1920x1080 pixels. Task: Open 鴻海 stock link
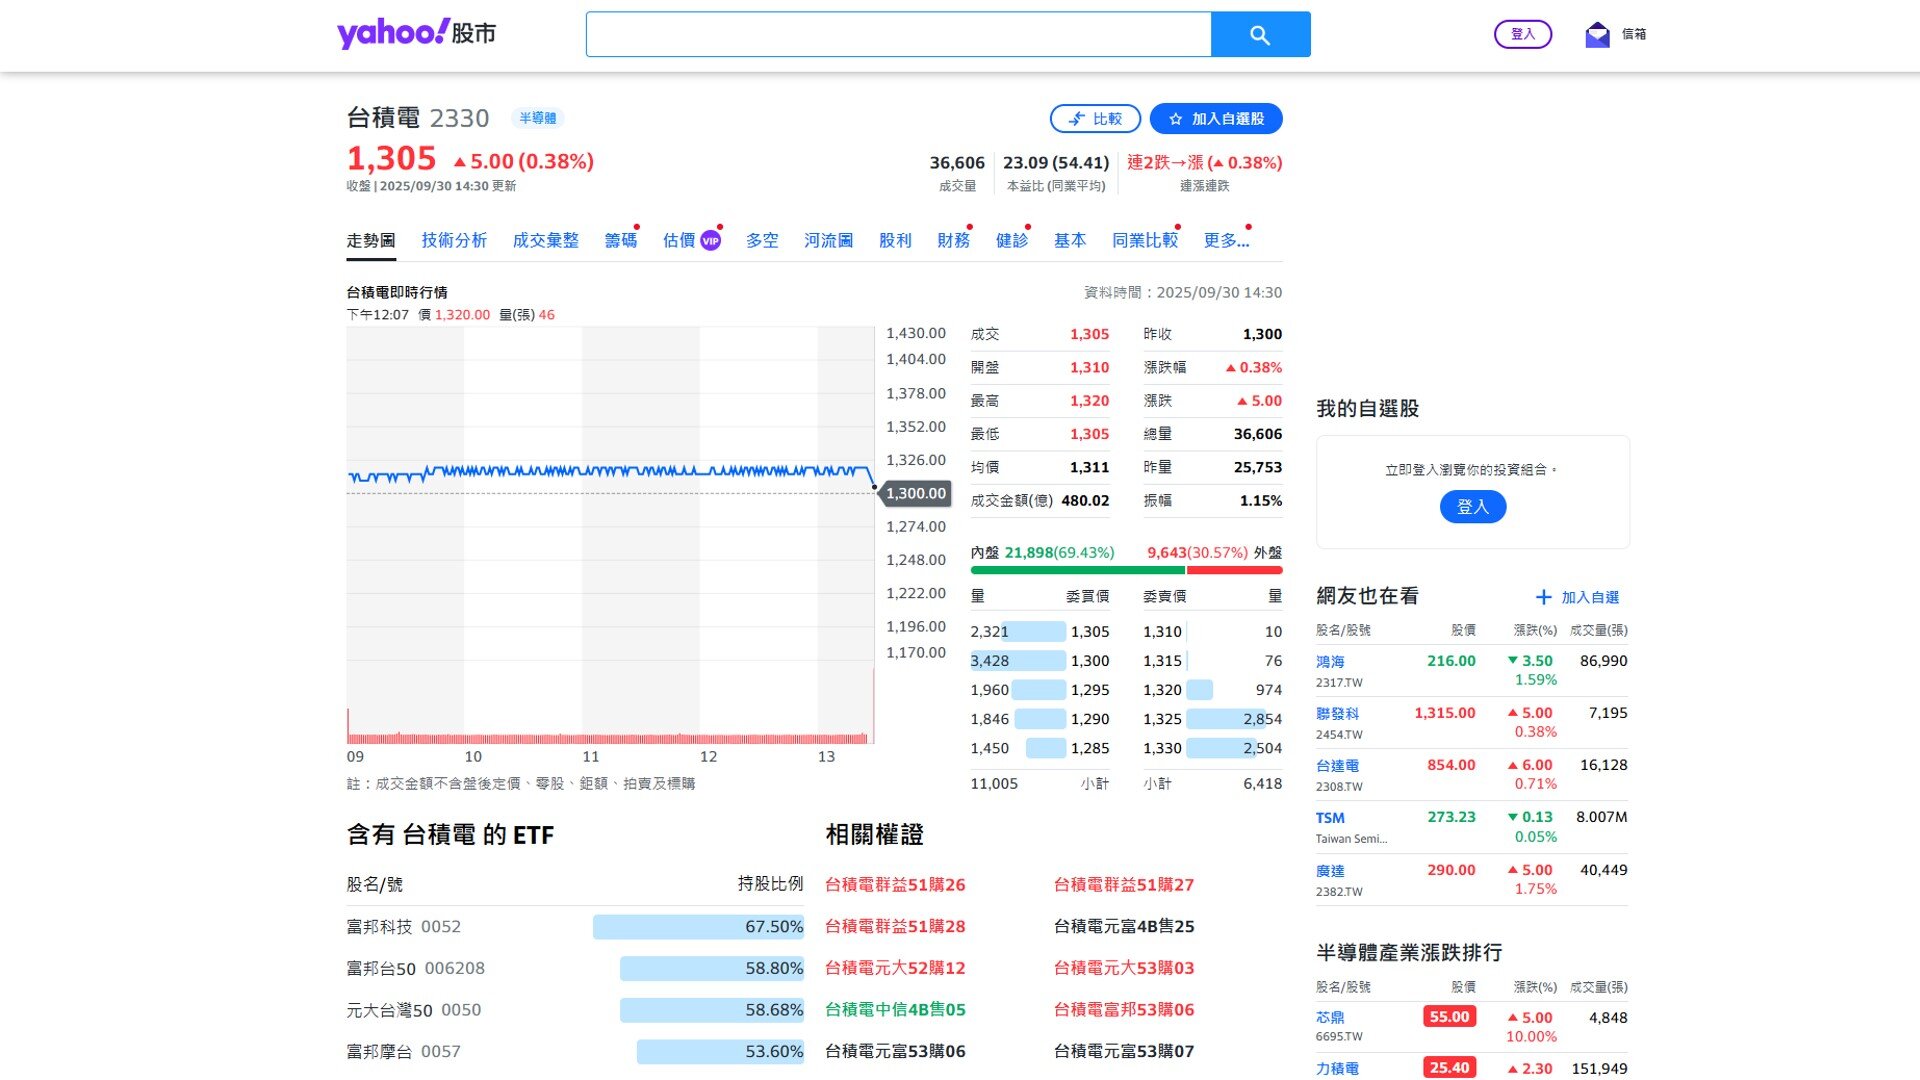1330,662
